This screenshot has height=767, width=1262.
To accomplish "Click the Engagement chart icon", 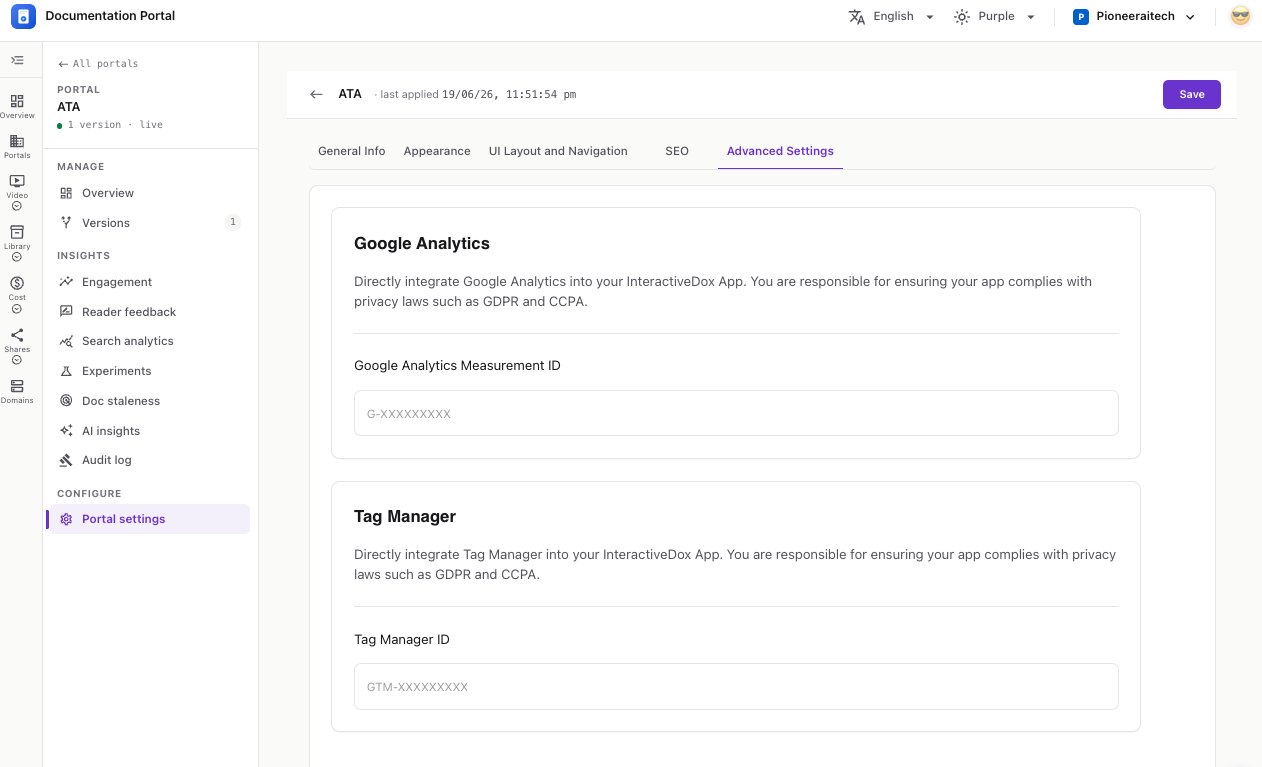I will tap(66, 282).
